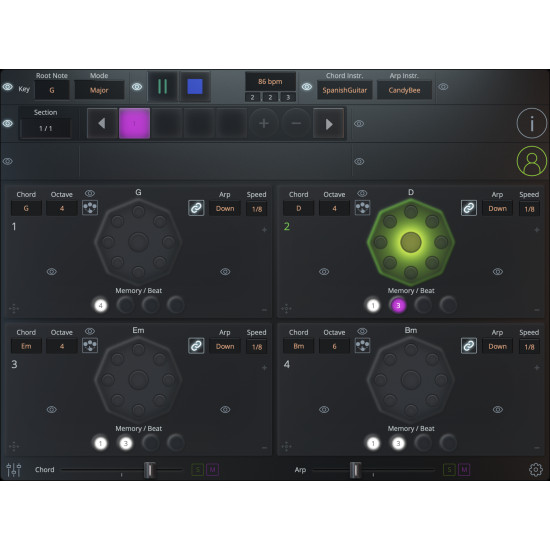Image resolution: width=550 pixels, height=550 pixels.
Task: Click the plus icon on pad 1
Action: [264, 230]
